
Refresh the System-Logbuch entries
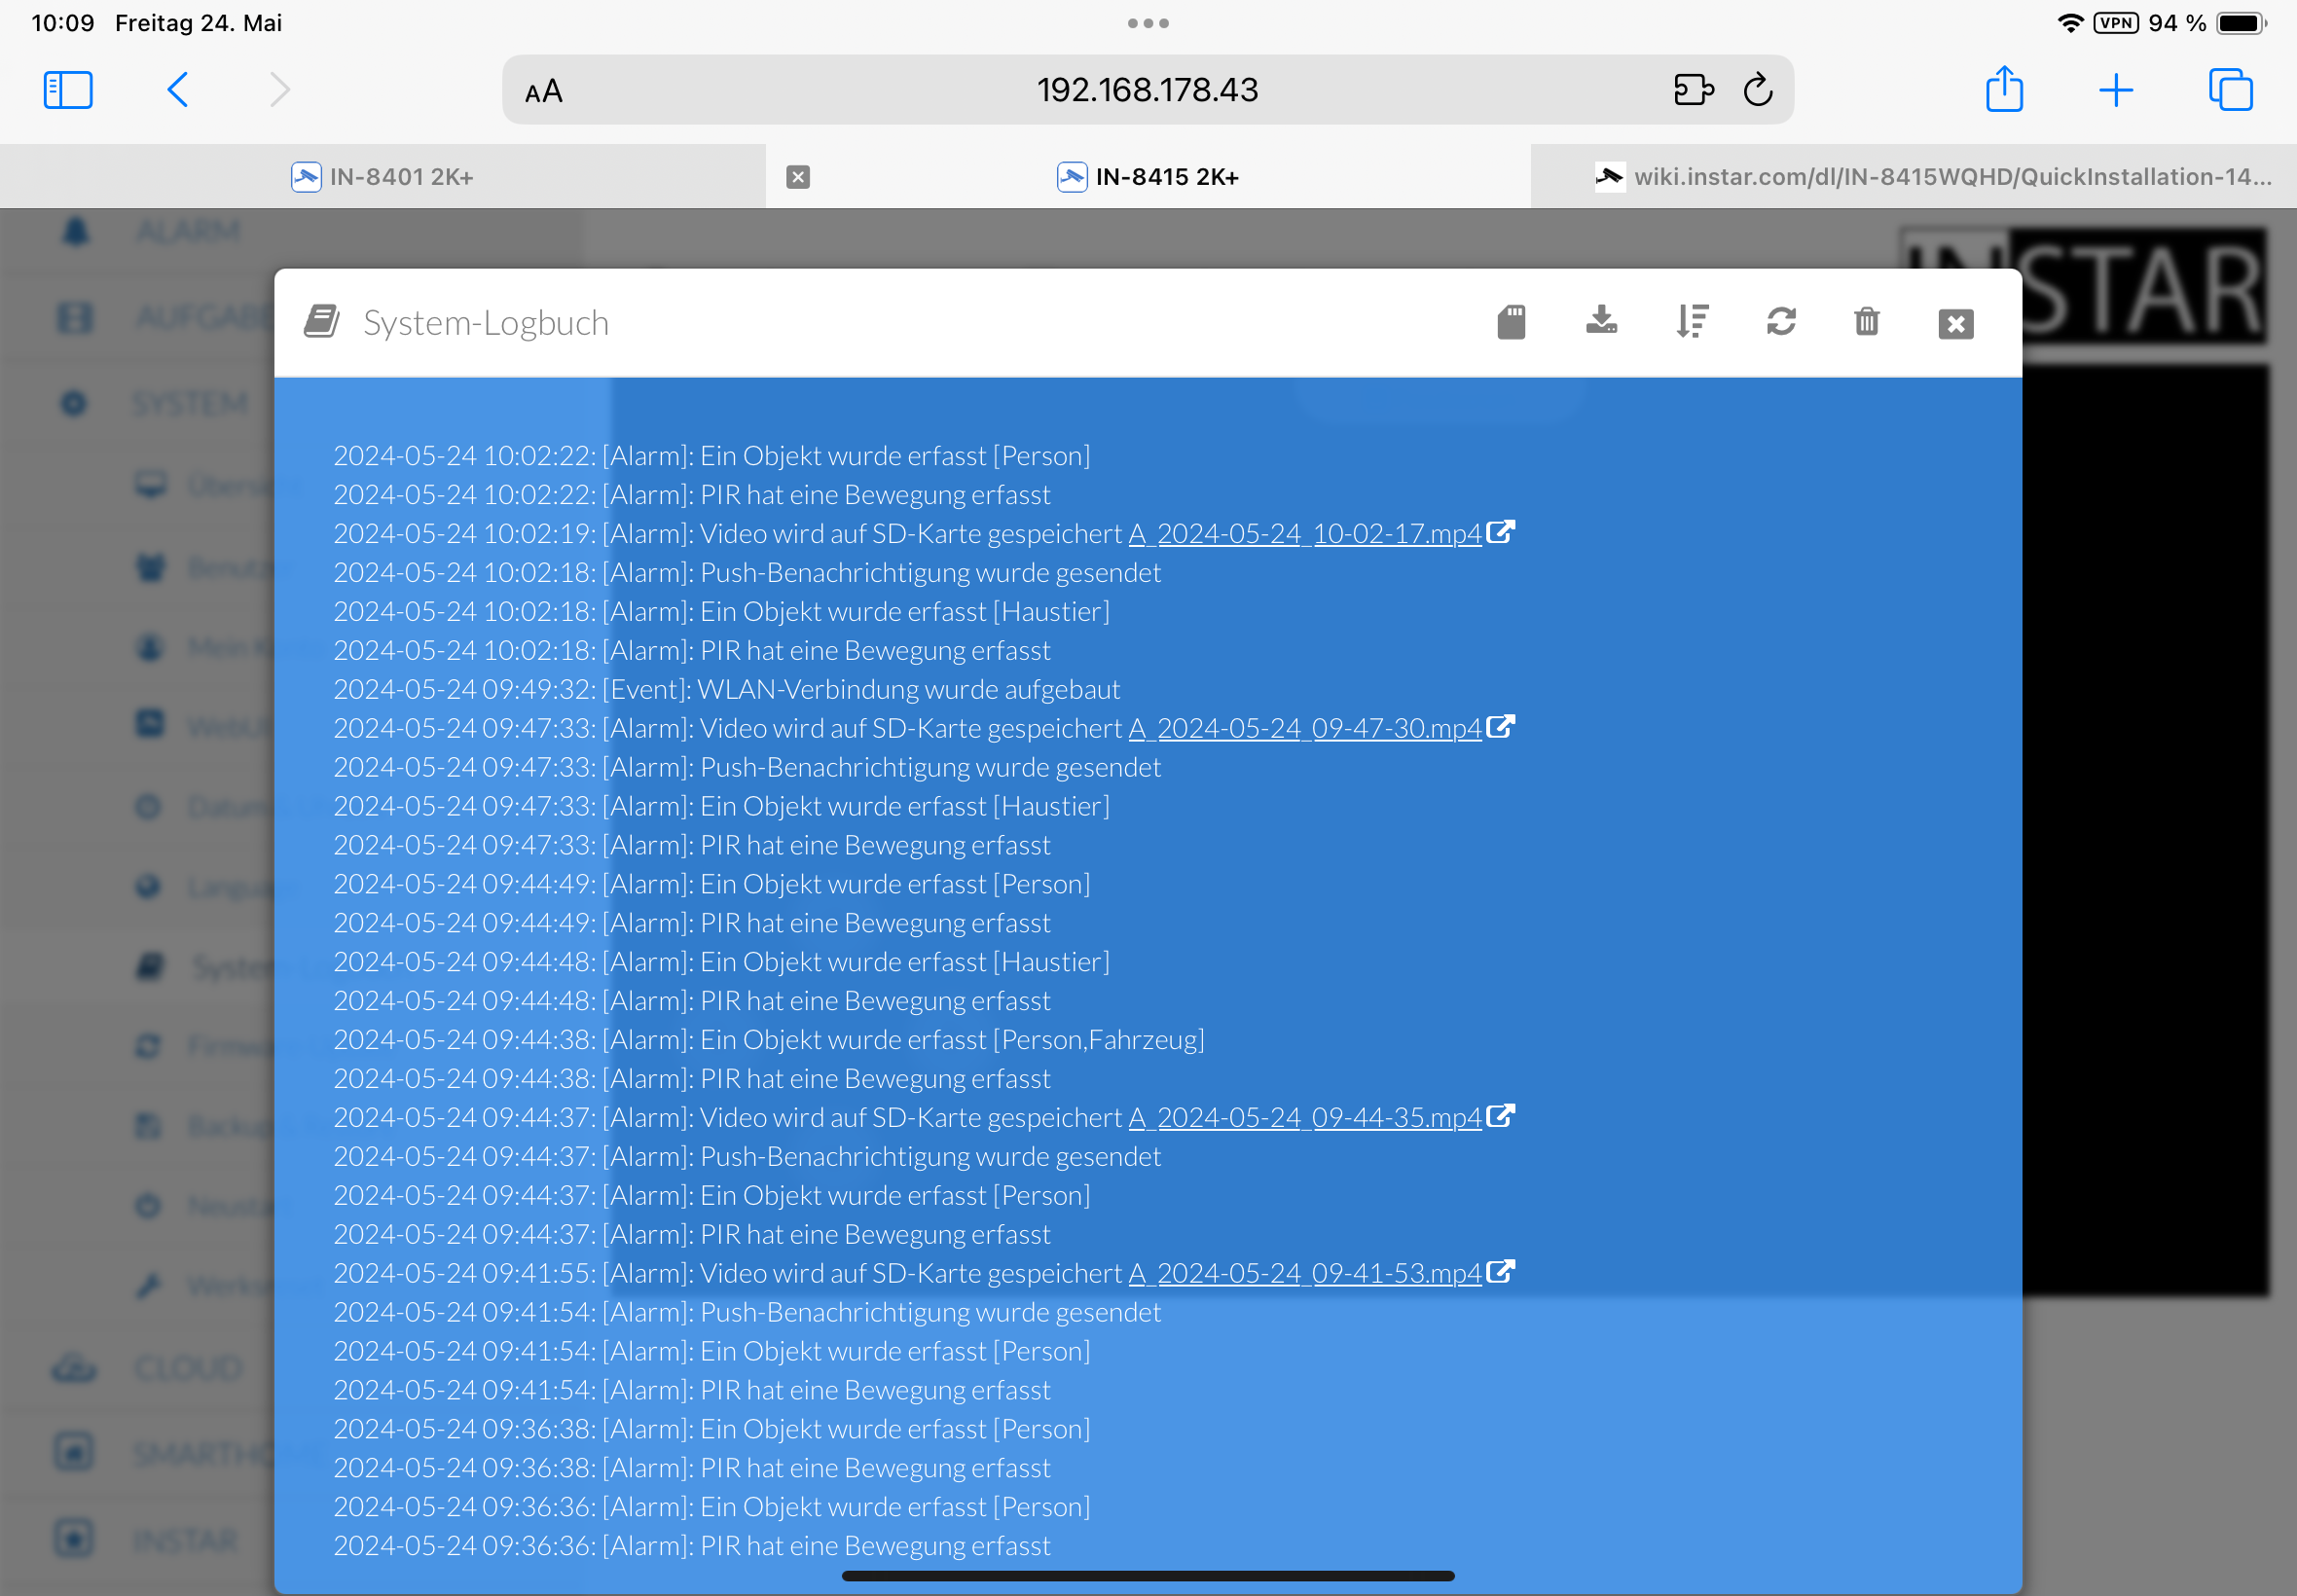pos(1781,322)
